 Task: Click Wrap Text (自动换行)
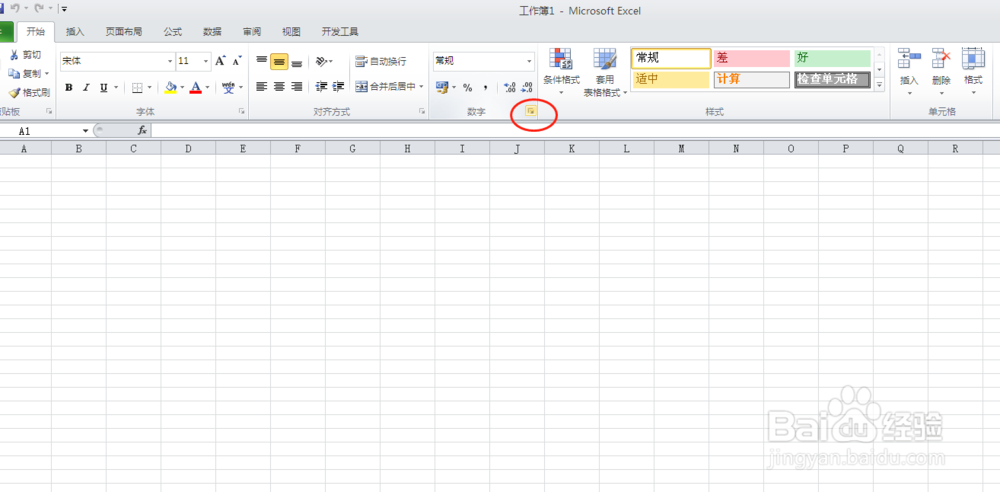point(380,61)
